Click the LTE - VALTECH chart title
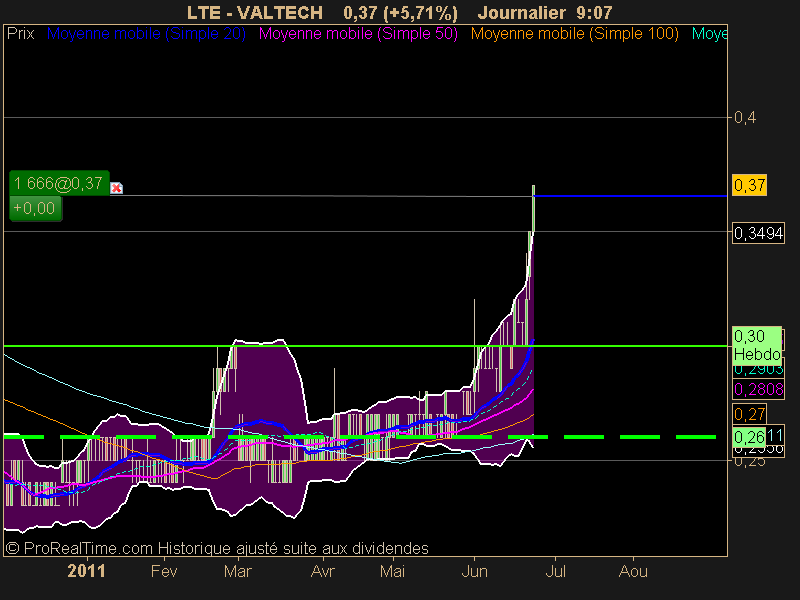The image size is (800, 600). [255, 12]
